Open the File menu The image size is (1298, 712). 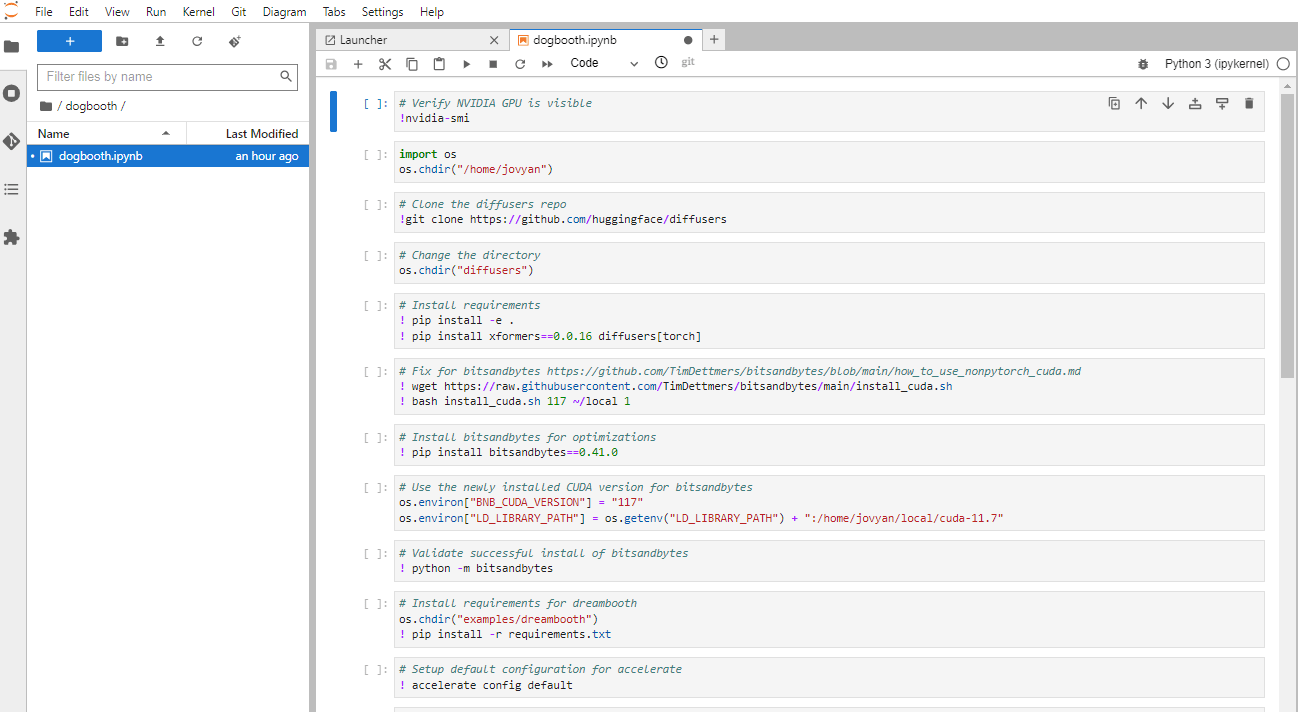(x=44, y=12)
